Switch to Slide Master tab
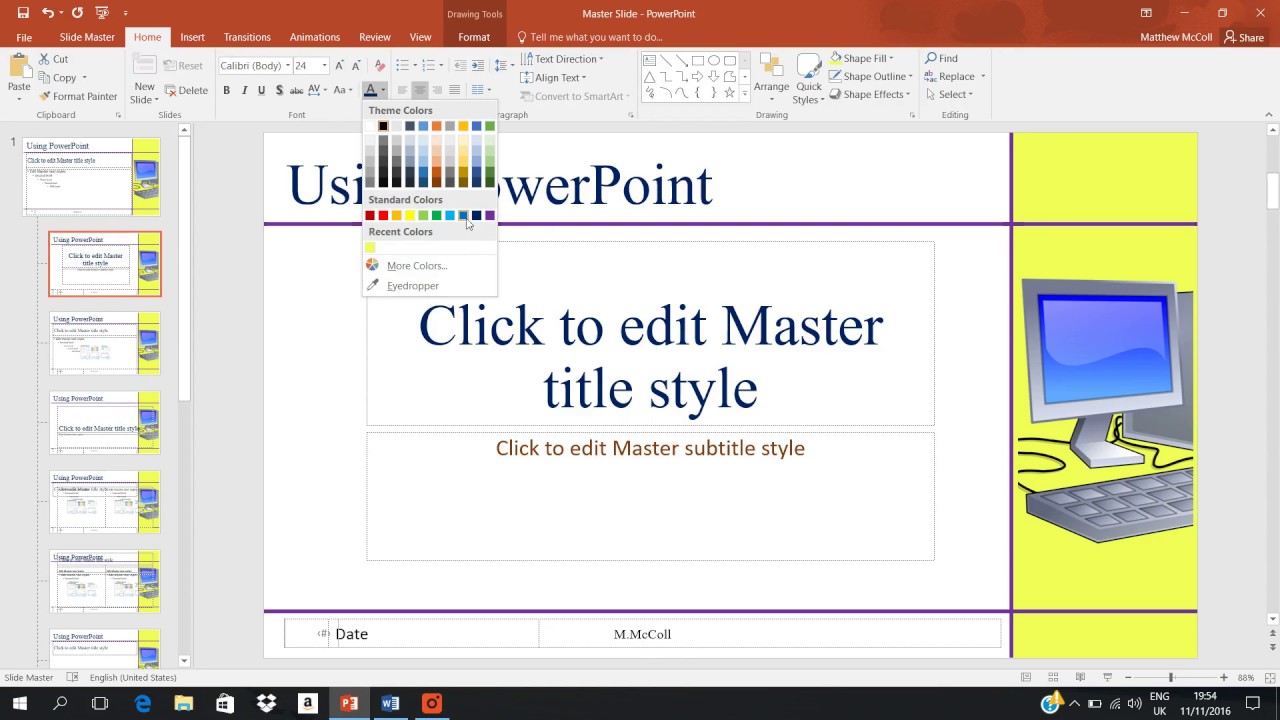 point(87,37)
